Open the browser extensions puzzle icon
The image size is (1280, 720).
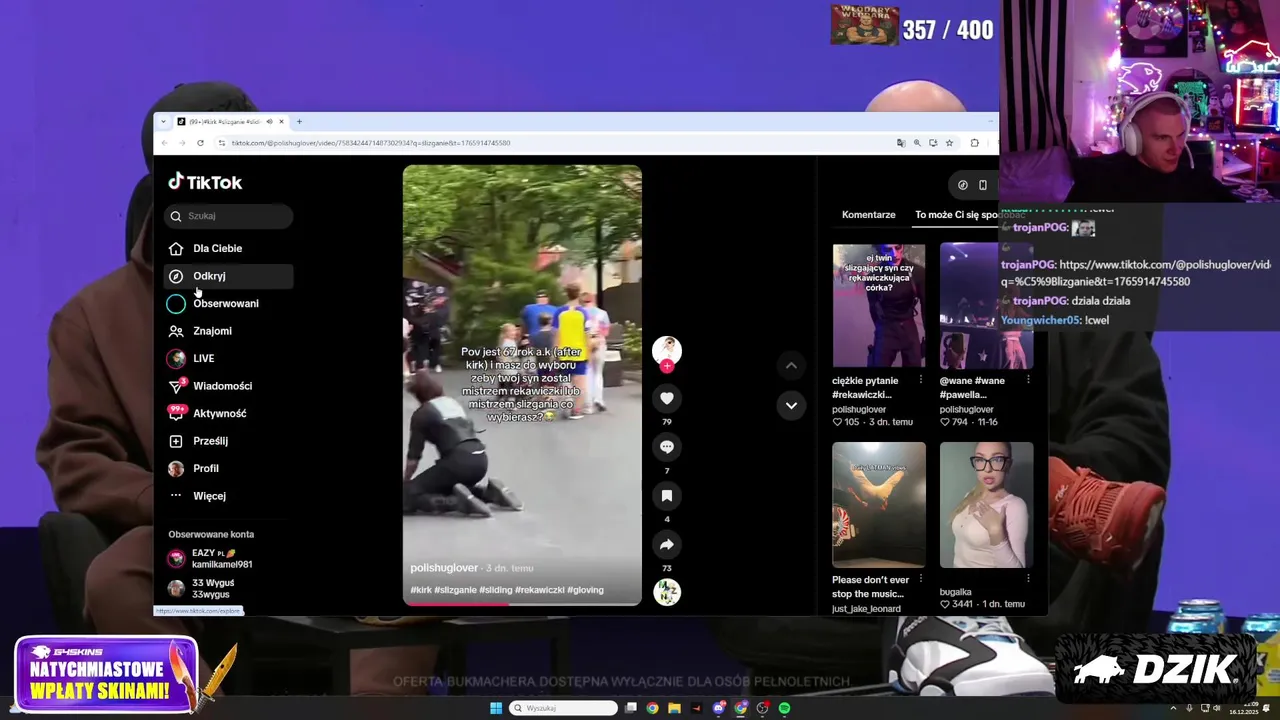[x=975, y=143]
